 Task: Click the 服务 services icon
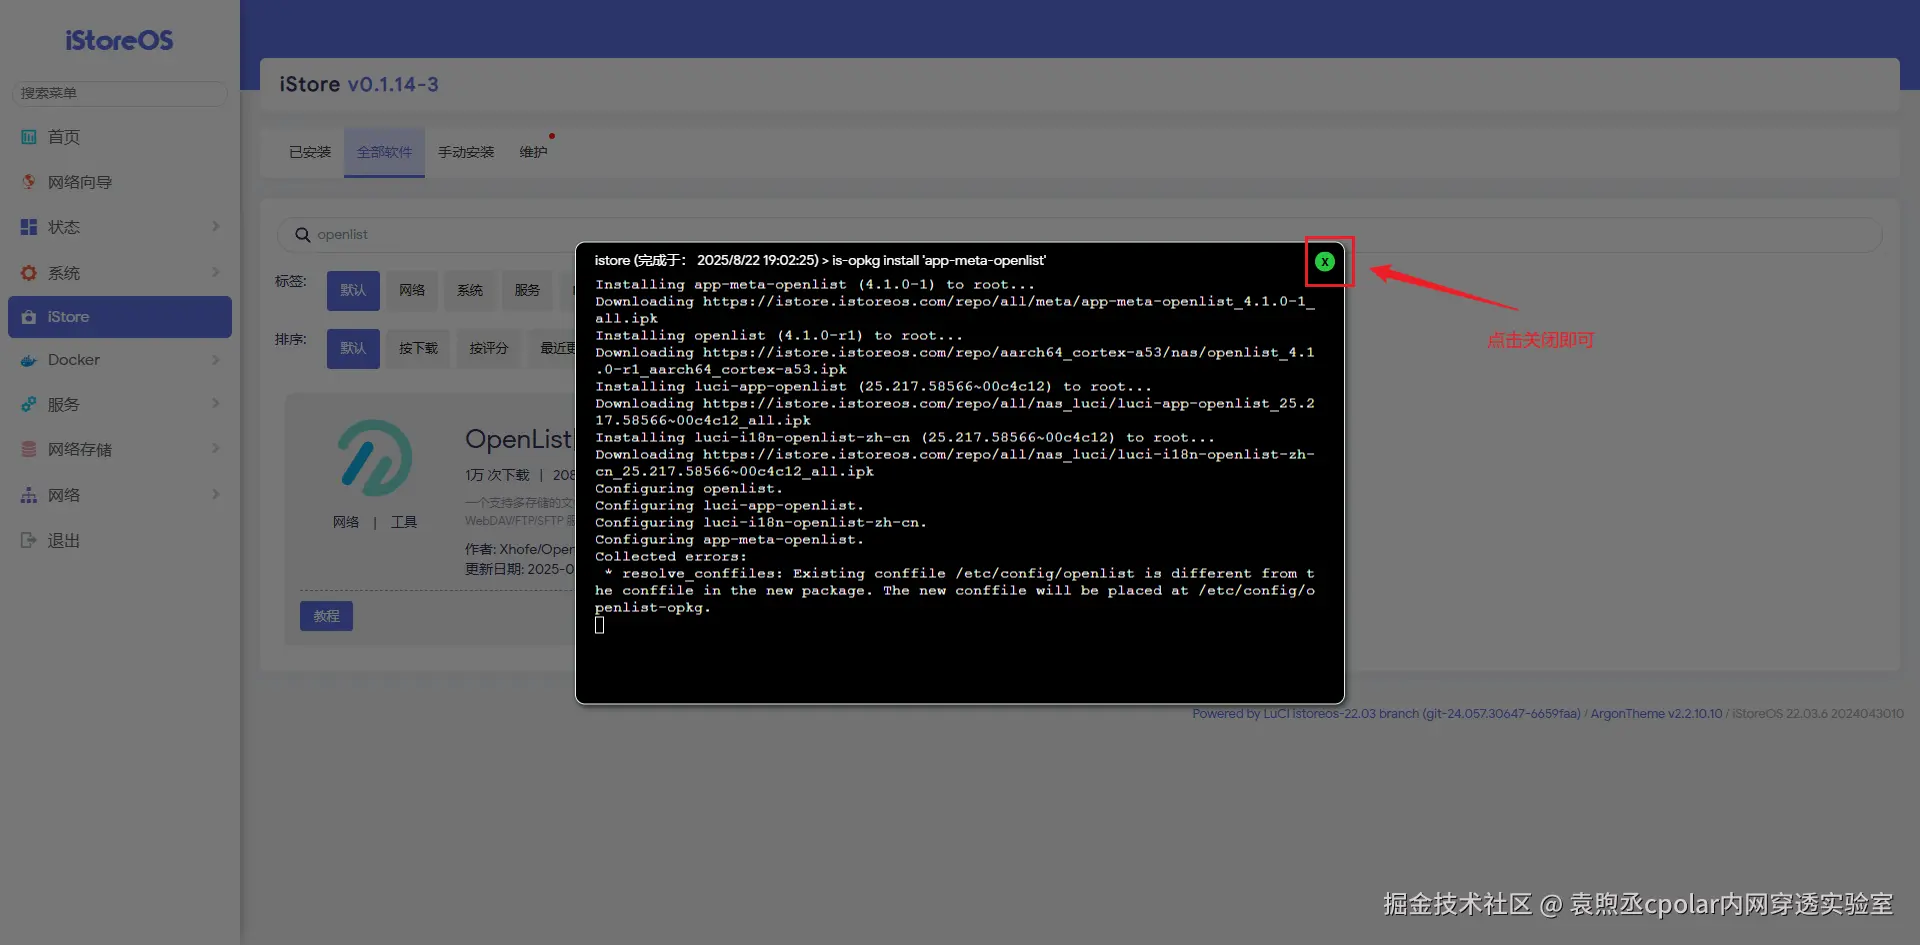(29, 405)
